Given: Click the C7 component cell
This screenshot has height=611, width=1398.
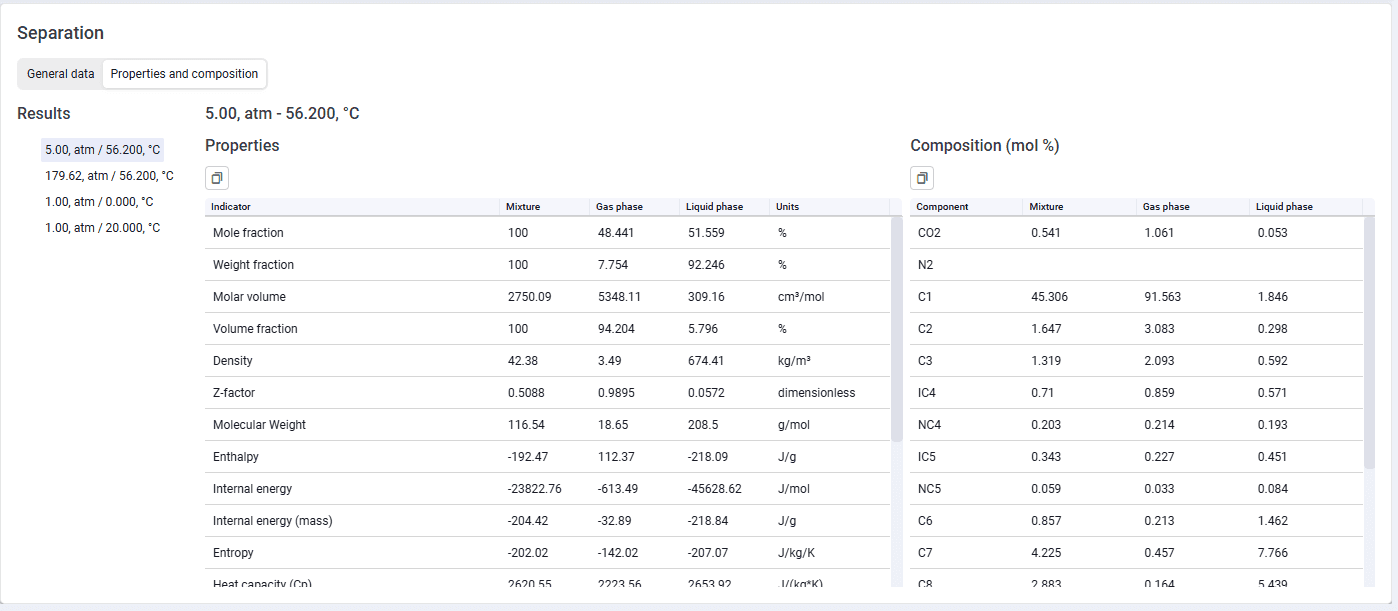Looking at the screenshot, I should [x=967, y=553].
